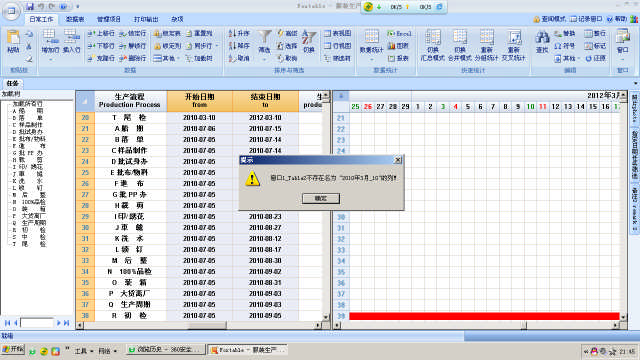Click the 删除行 delete-row icon

tap(123, 58)
